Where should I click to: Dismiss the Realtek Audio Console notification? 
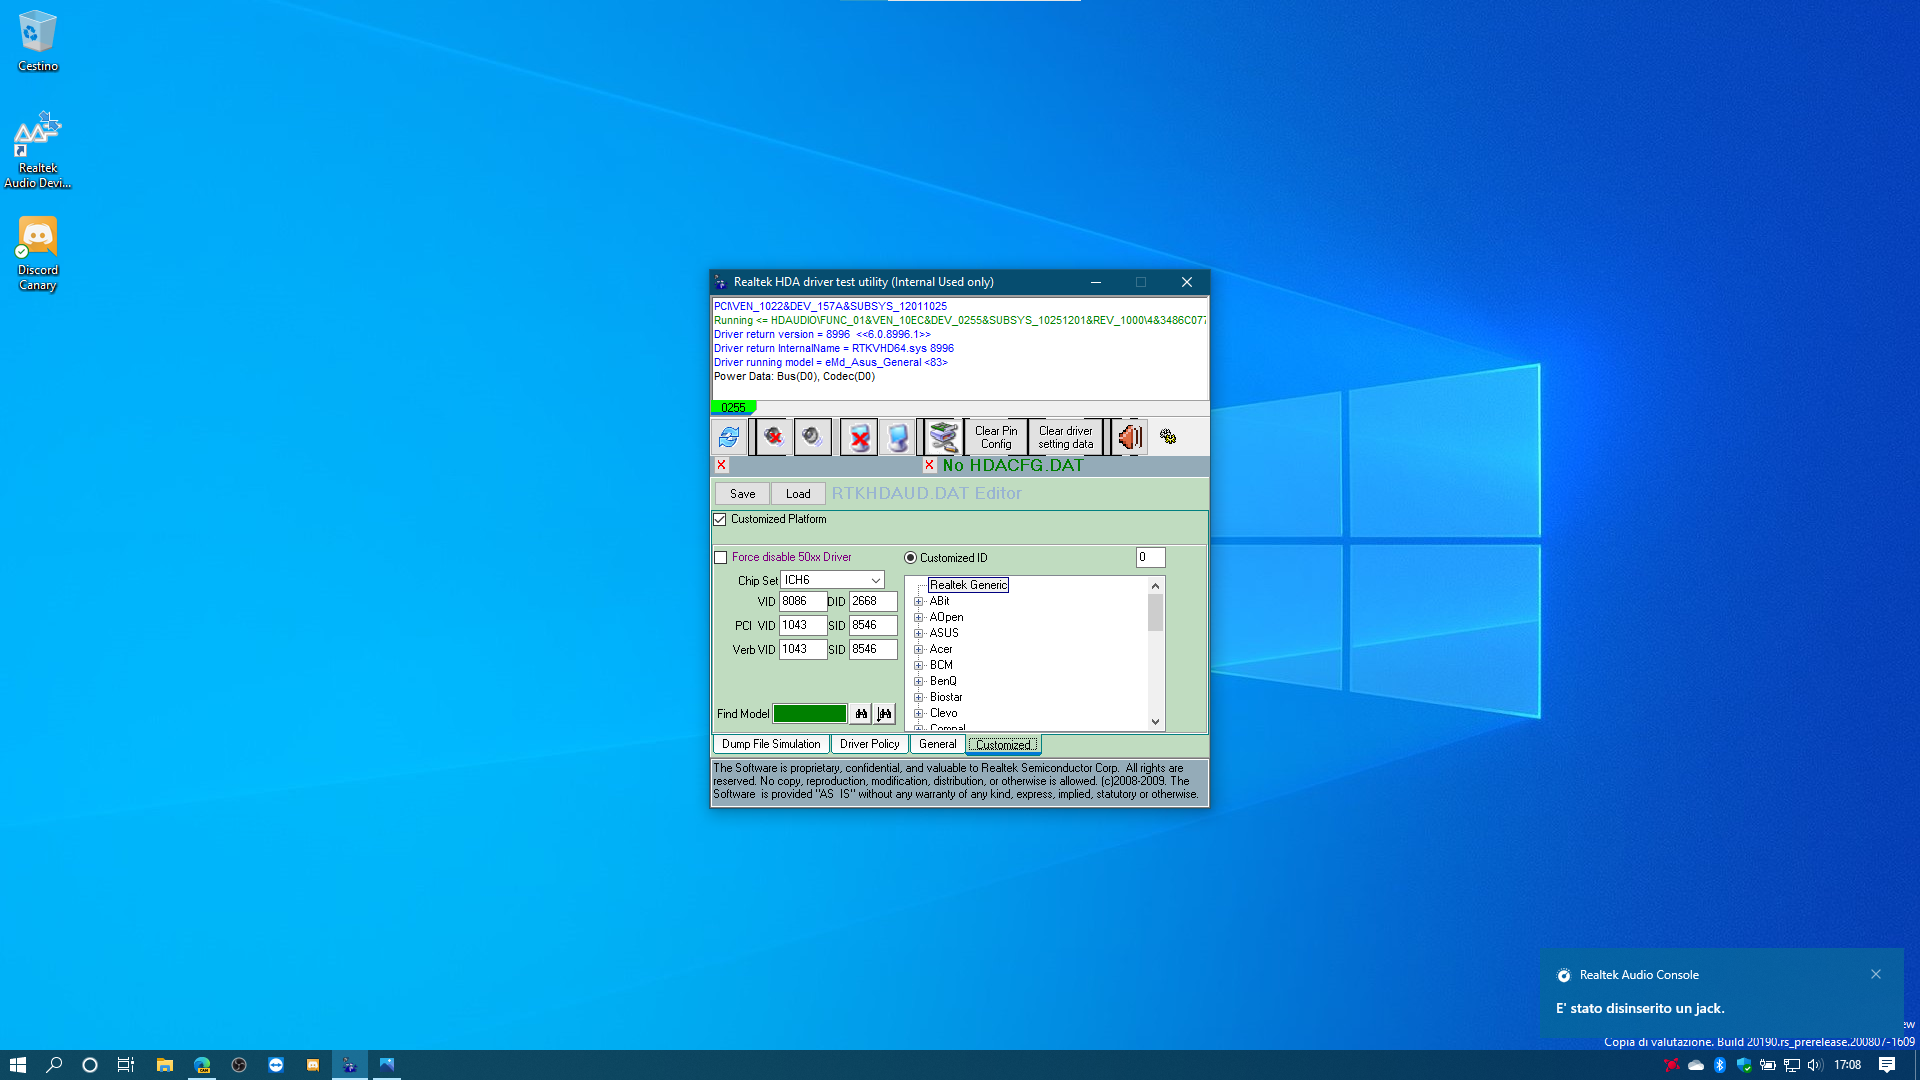tap(1876, 974)
